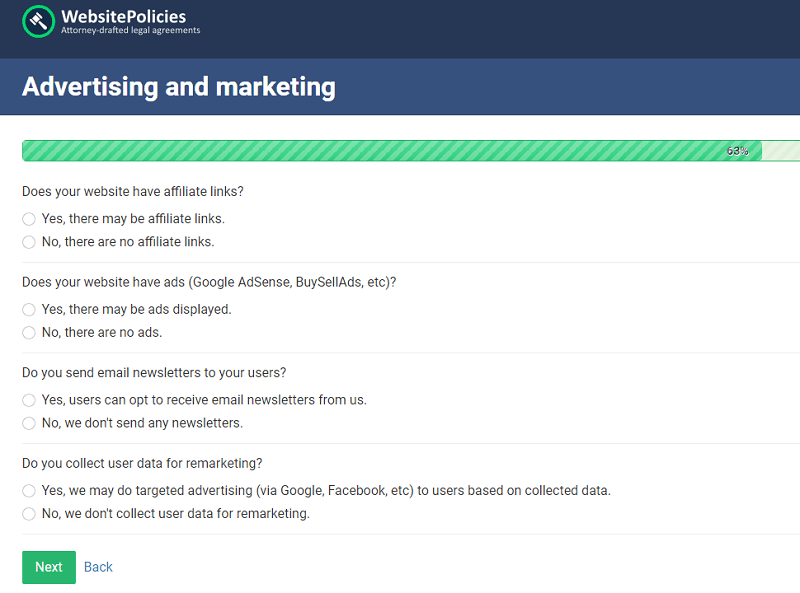Viewport: 800px width, 593px height.
Task: Go to previous step via Back link
Action: coord(98,567)
